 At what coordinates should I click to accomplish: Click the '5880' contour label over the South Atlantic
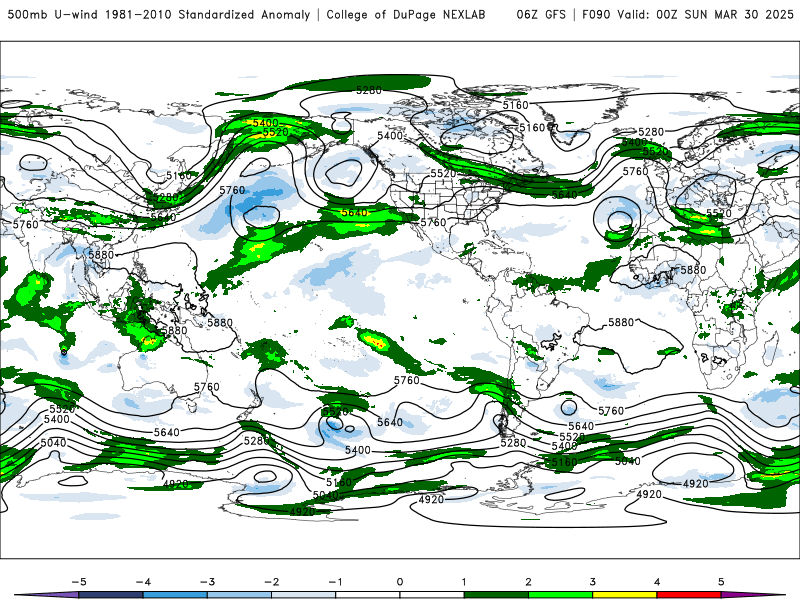point(621,322)
